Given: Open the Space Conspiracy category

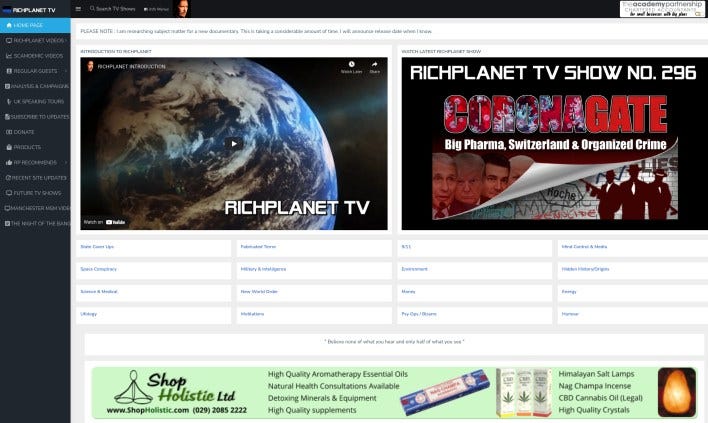Looking at the screenshot, I should pos(98,269).
